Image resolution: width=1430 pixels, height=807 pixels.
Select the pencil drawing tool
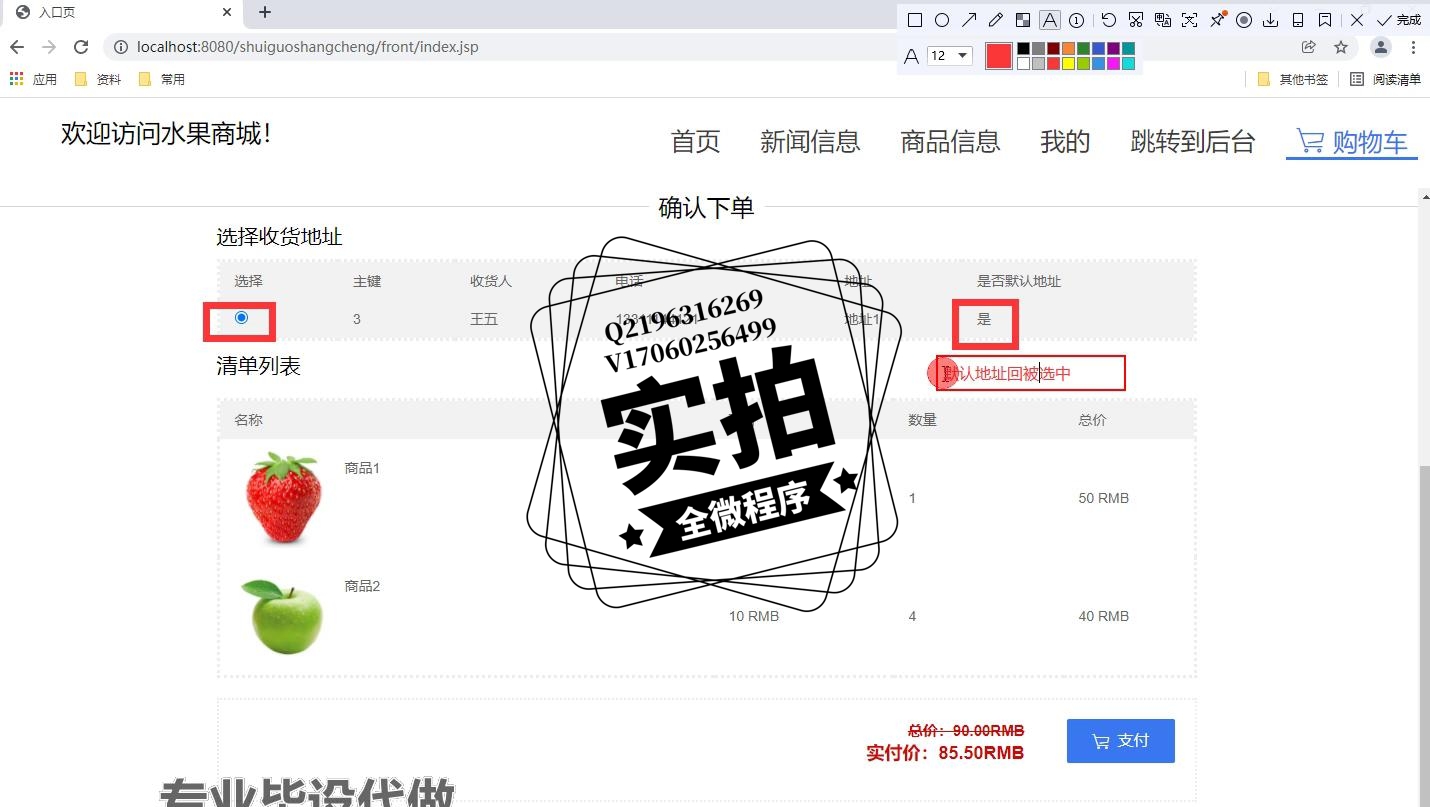(995, 20)
